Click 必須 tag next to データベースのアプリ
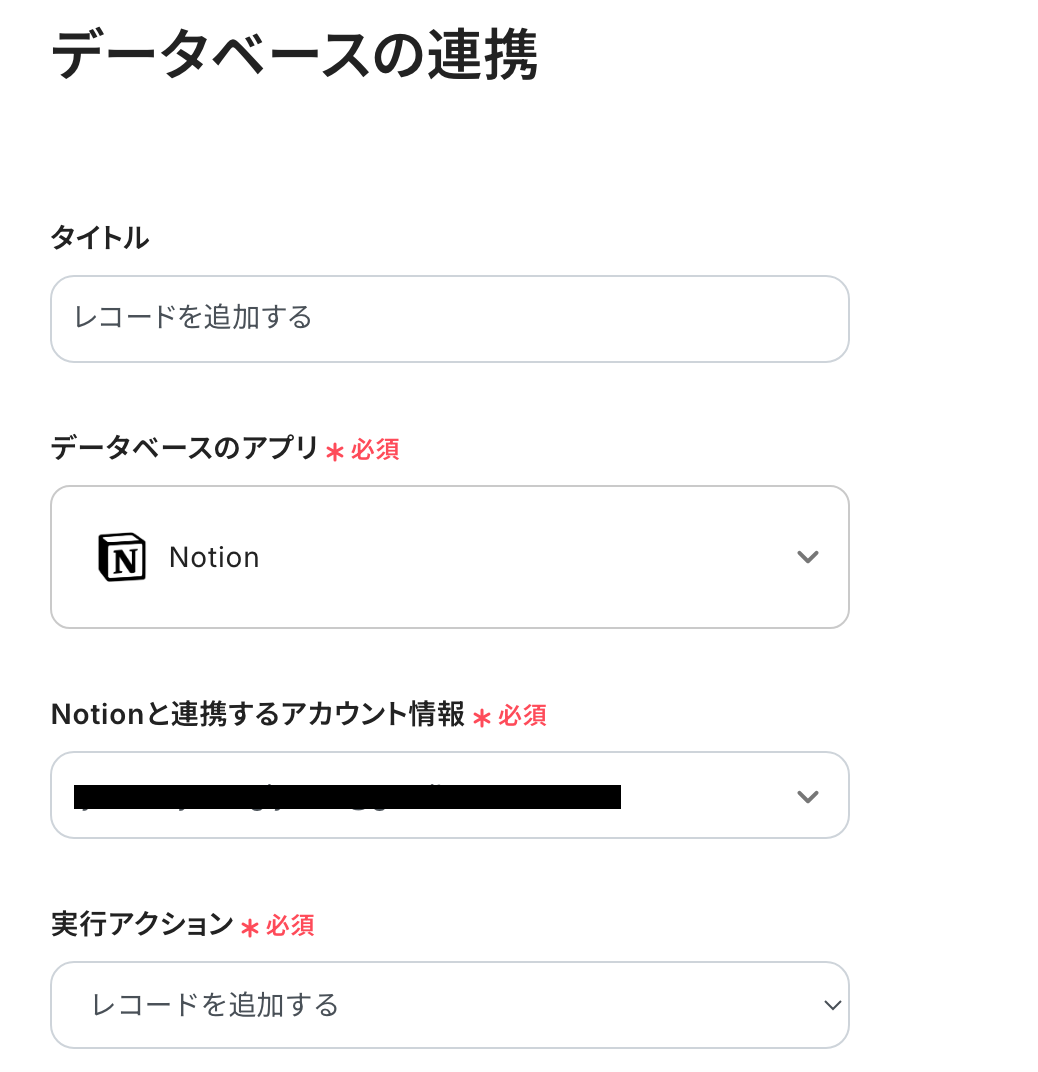This screenshot has height=1072, width=1038. tap(375, 450)
